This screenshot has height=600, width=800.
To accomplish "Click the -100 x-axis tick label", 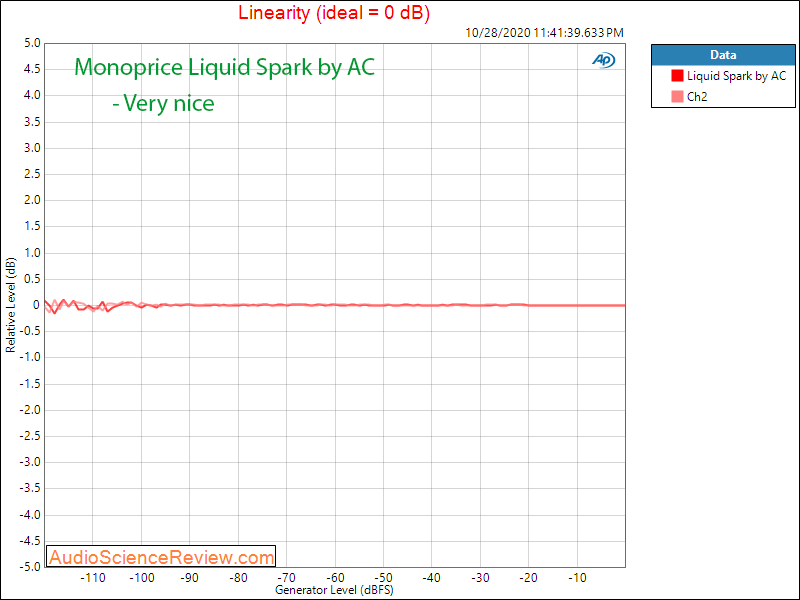I will point(141,578).
